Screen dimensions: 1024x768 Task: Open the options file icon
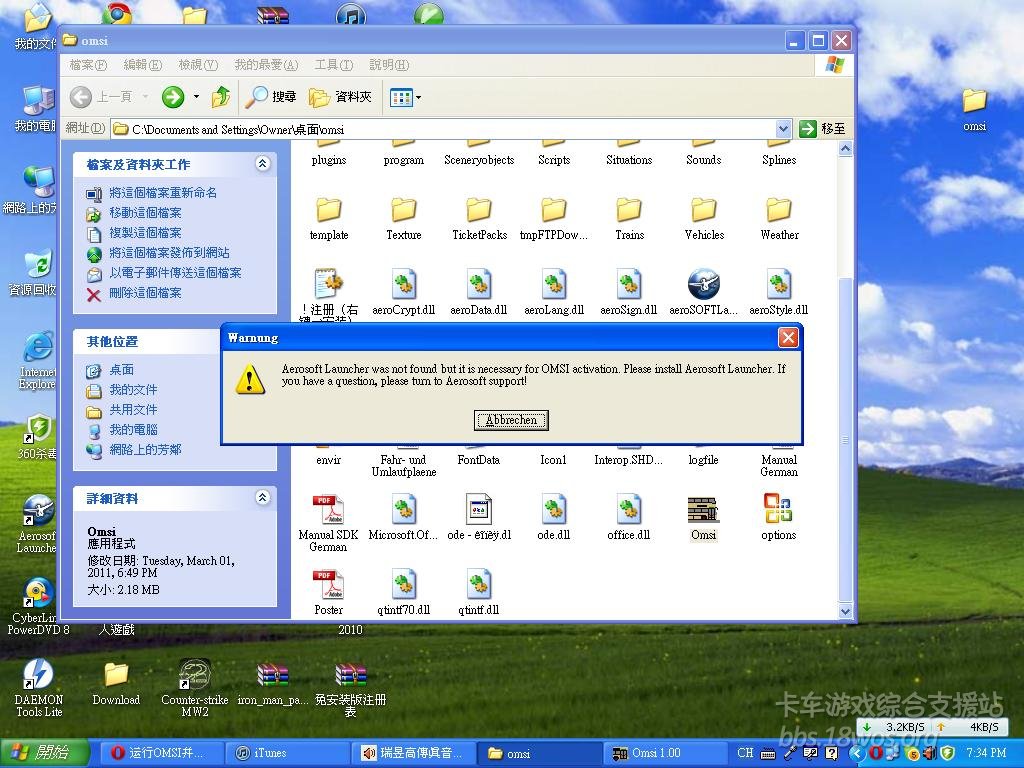tap(778, 511)
